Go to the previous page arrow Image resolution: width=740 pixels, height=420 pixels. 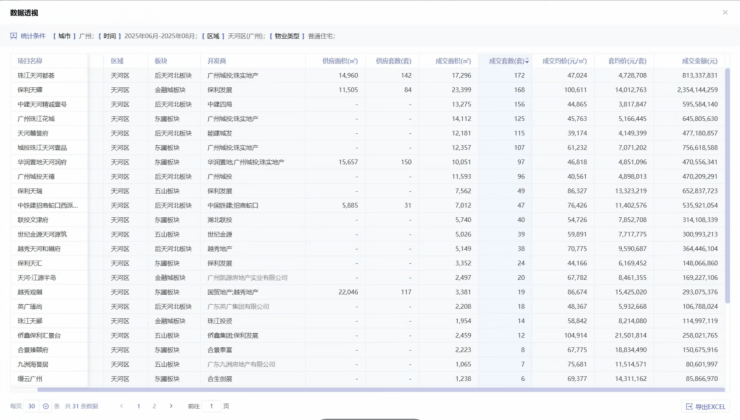pos(122,406)
